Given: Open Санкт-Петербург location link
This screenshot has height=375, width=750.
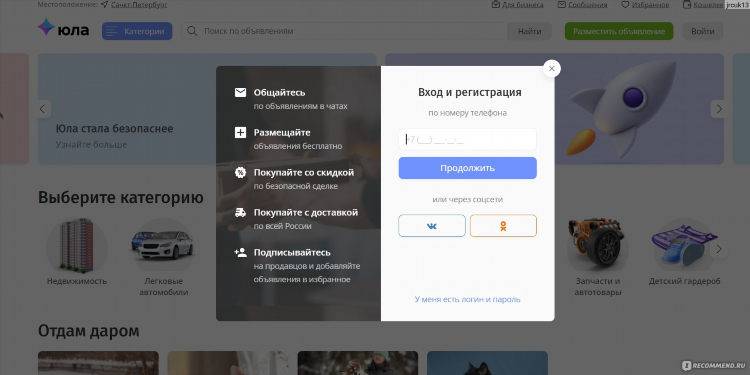Looking at the screenshot, I should pyautogui.click(x=139, y=5).
